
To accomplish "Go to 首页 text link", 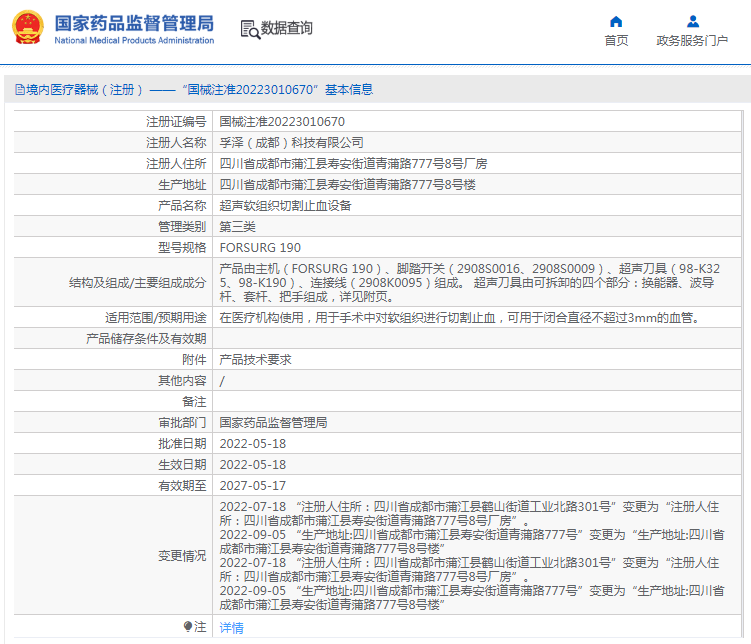I will (x=616, y=41).
